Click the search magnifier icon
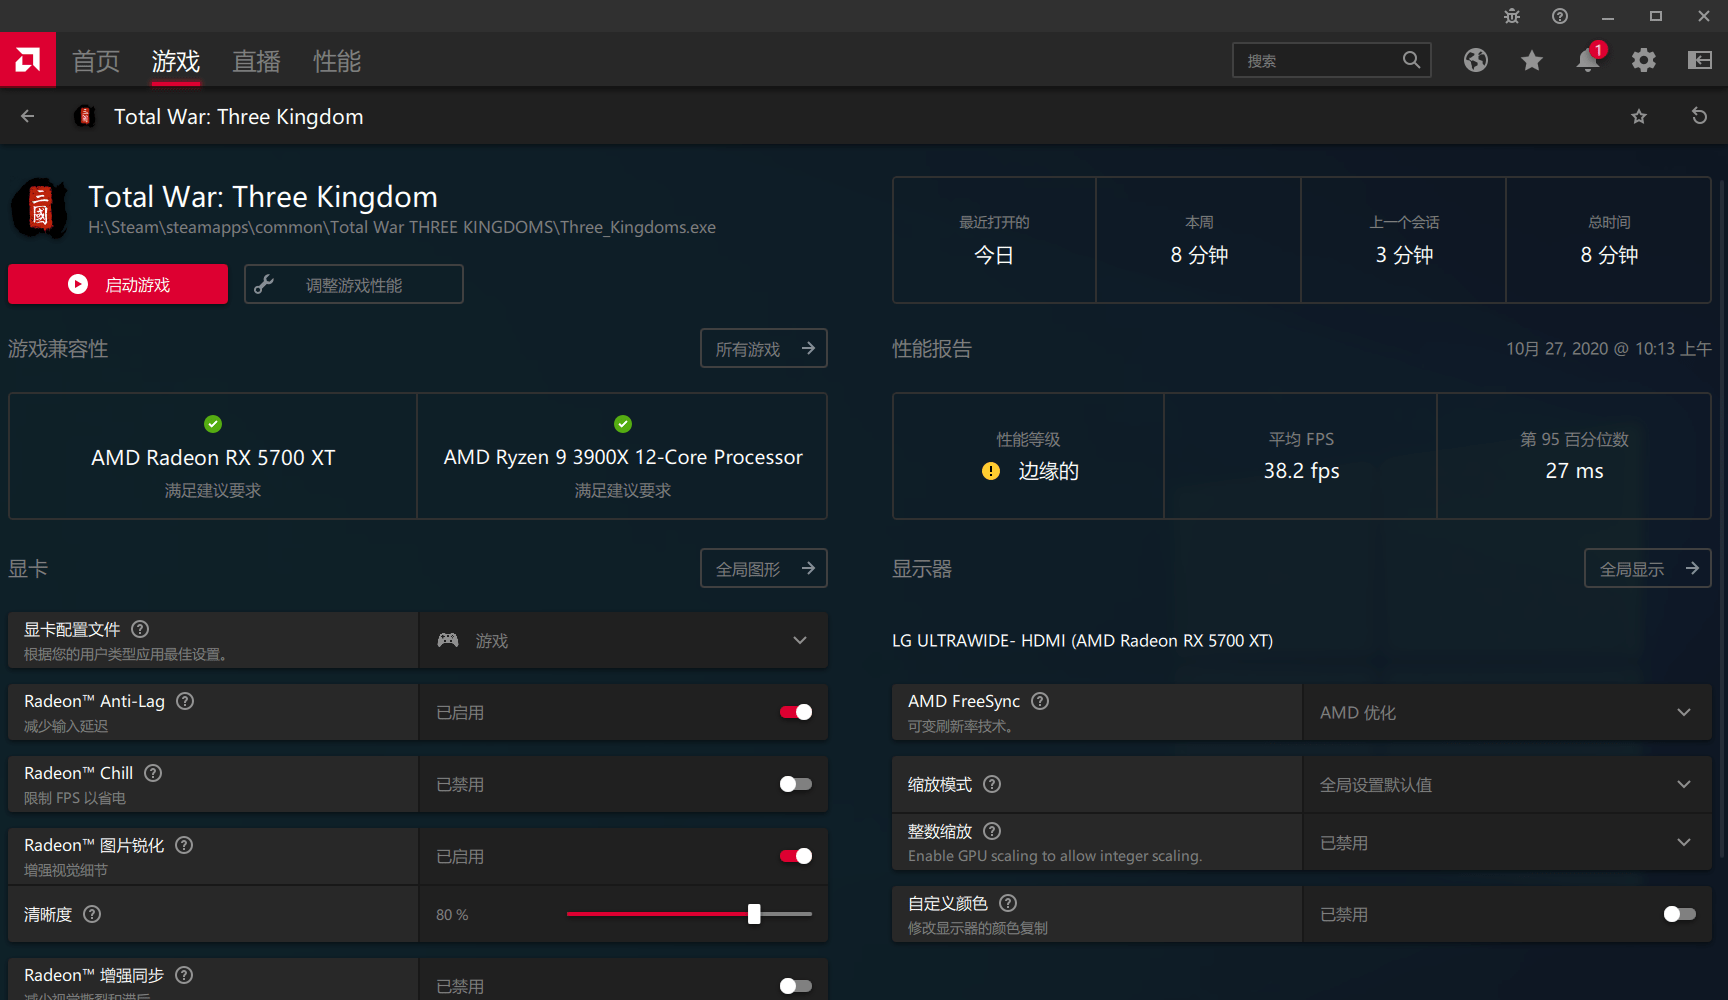Viewport: 1728px width, 1000px height. coord(1411,60)
